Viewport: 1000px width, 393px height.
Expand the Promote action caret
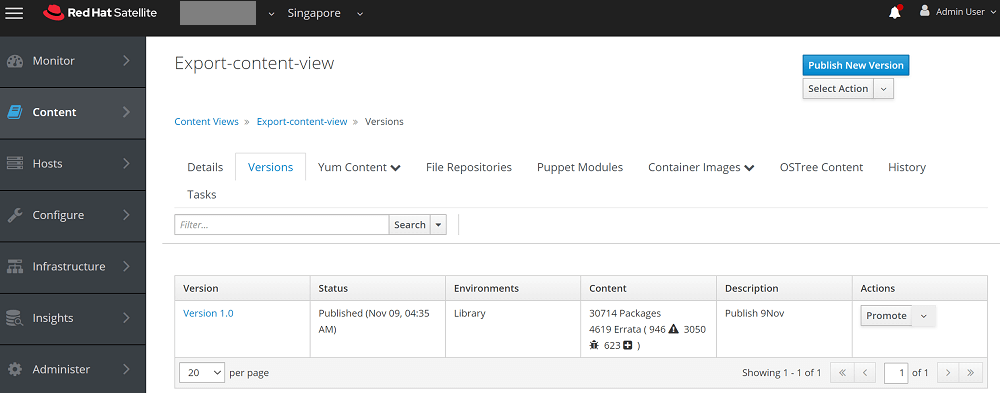coord(923,316)
